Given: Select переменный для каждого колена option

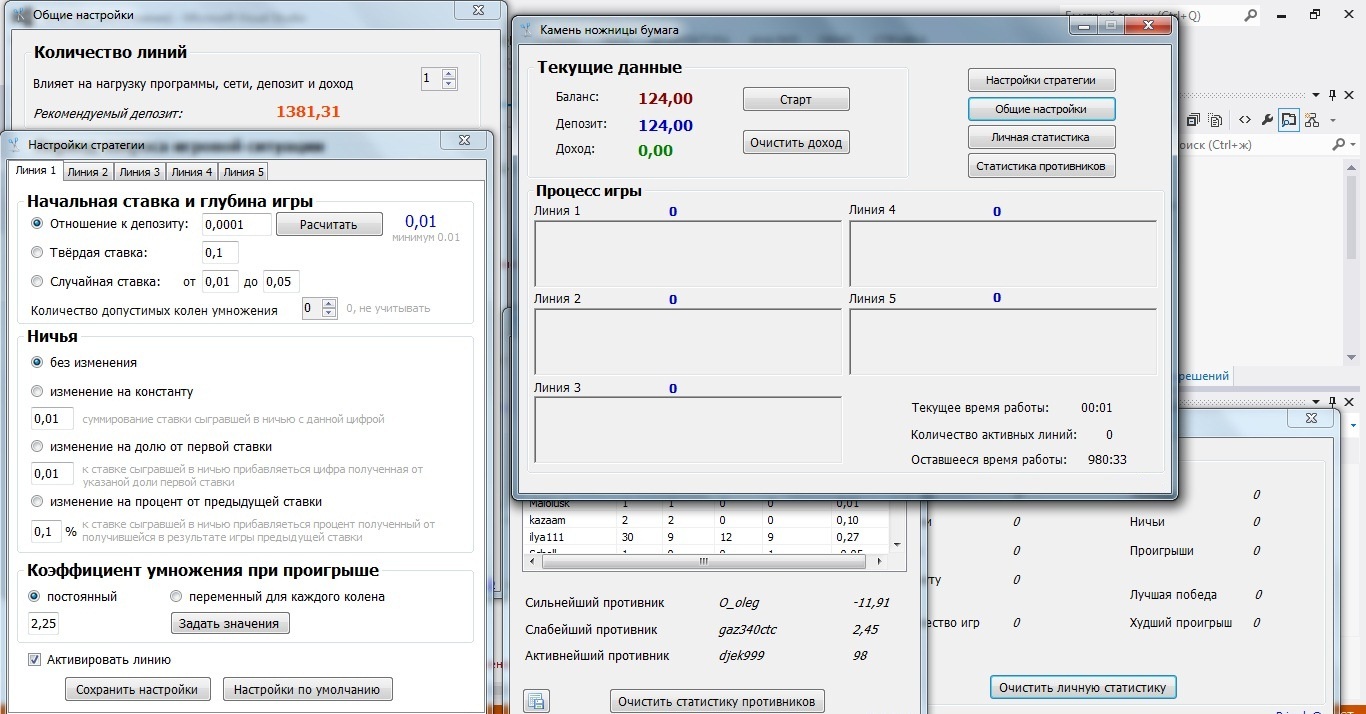Looking at the screenshot, I should click(x=176, y=597).
